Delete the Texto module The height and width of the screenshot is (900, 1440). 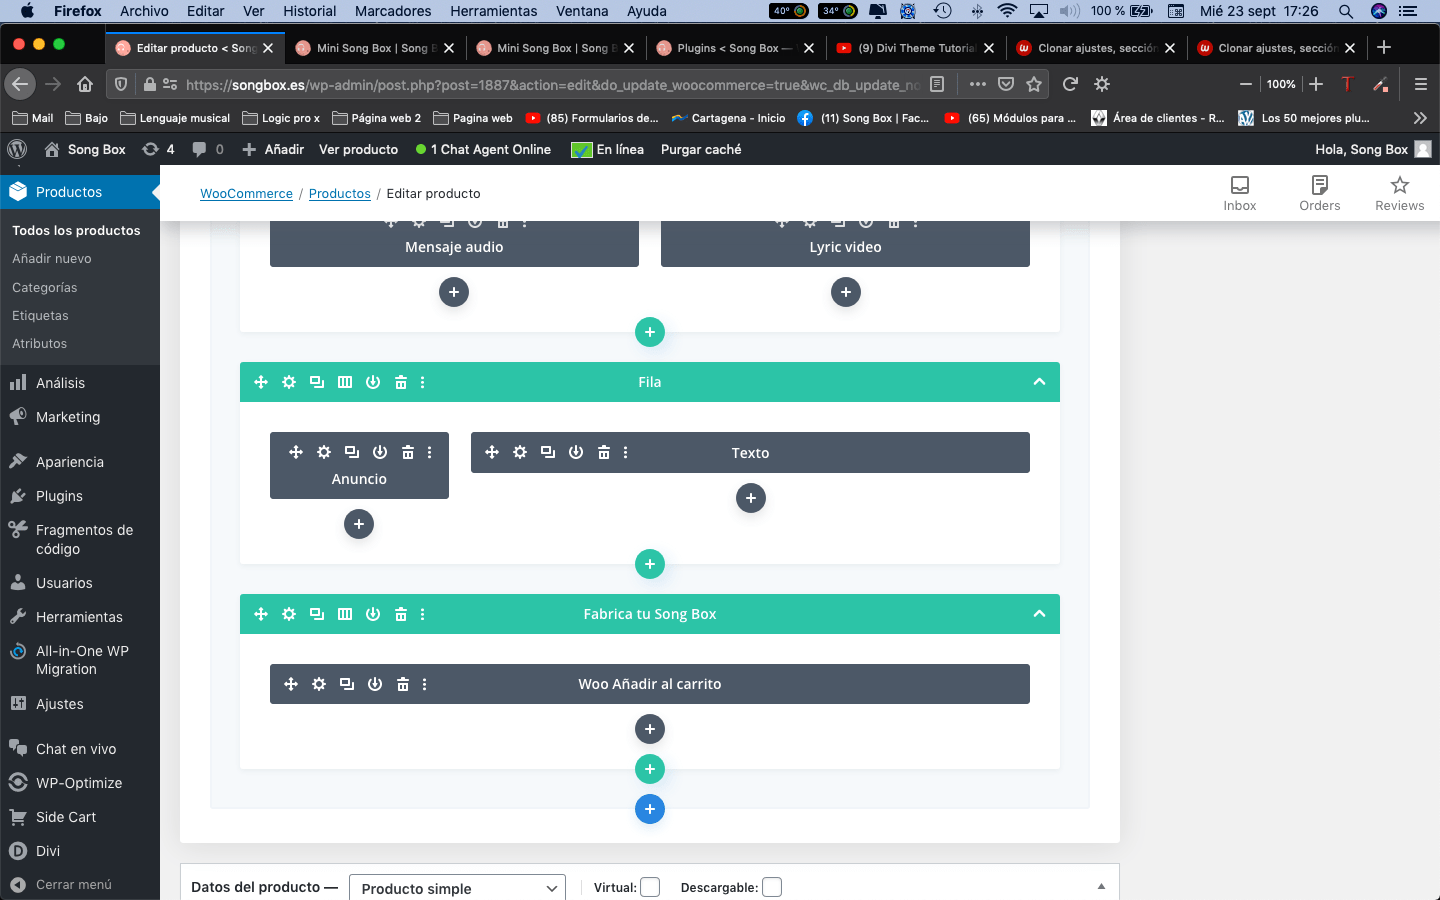pos(604,452)
